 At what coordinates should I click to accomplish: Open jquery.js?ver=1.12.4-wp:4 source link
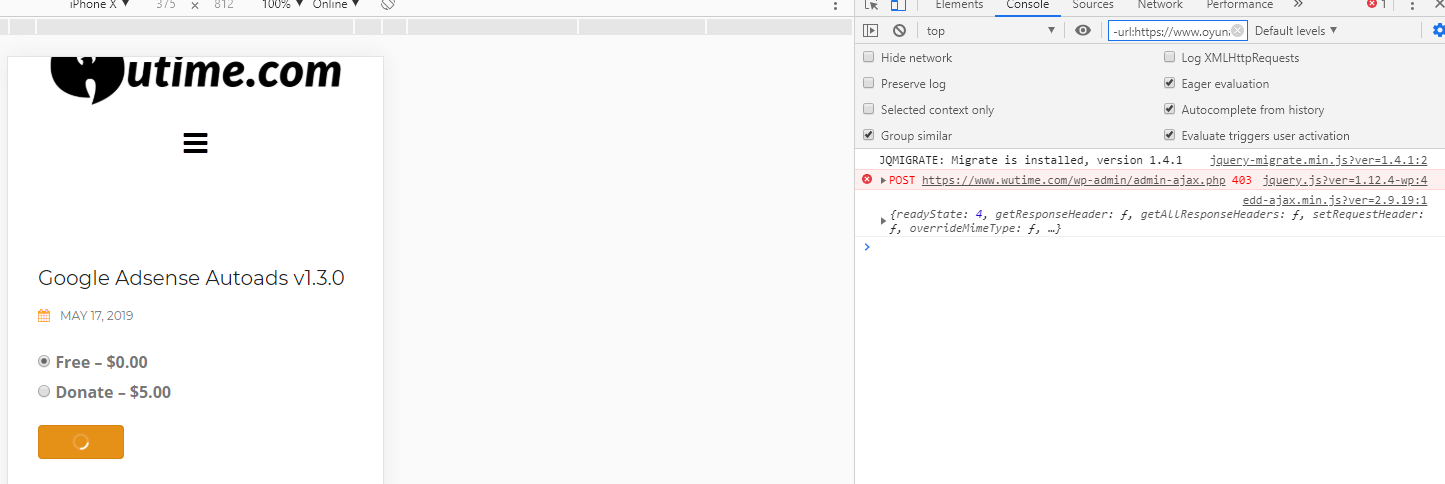[1345, 181]
